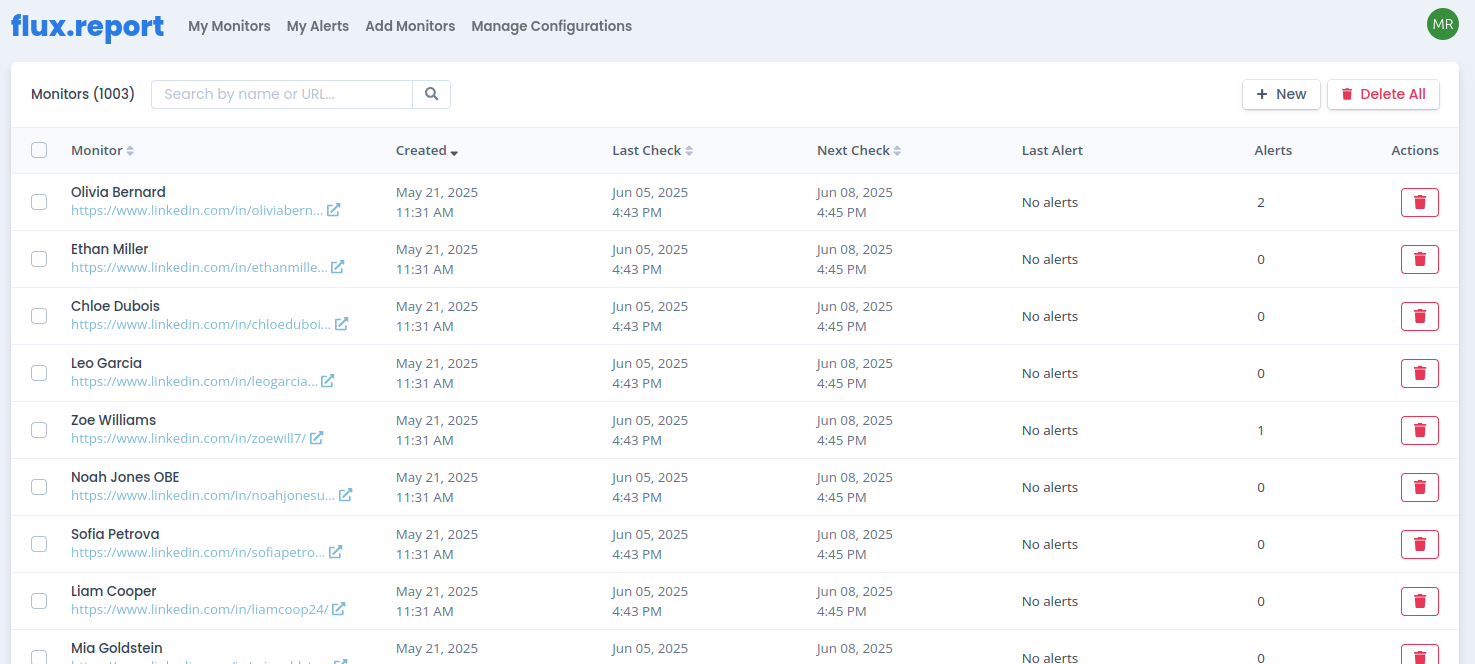Sort monitors by the Monitor column
Screen dimensions: 1475x664
click(x=102, y=150)
